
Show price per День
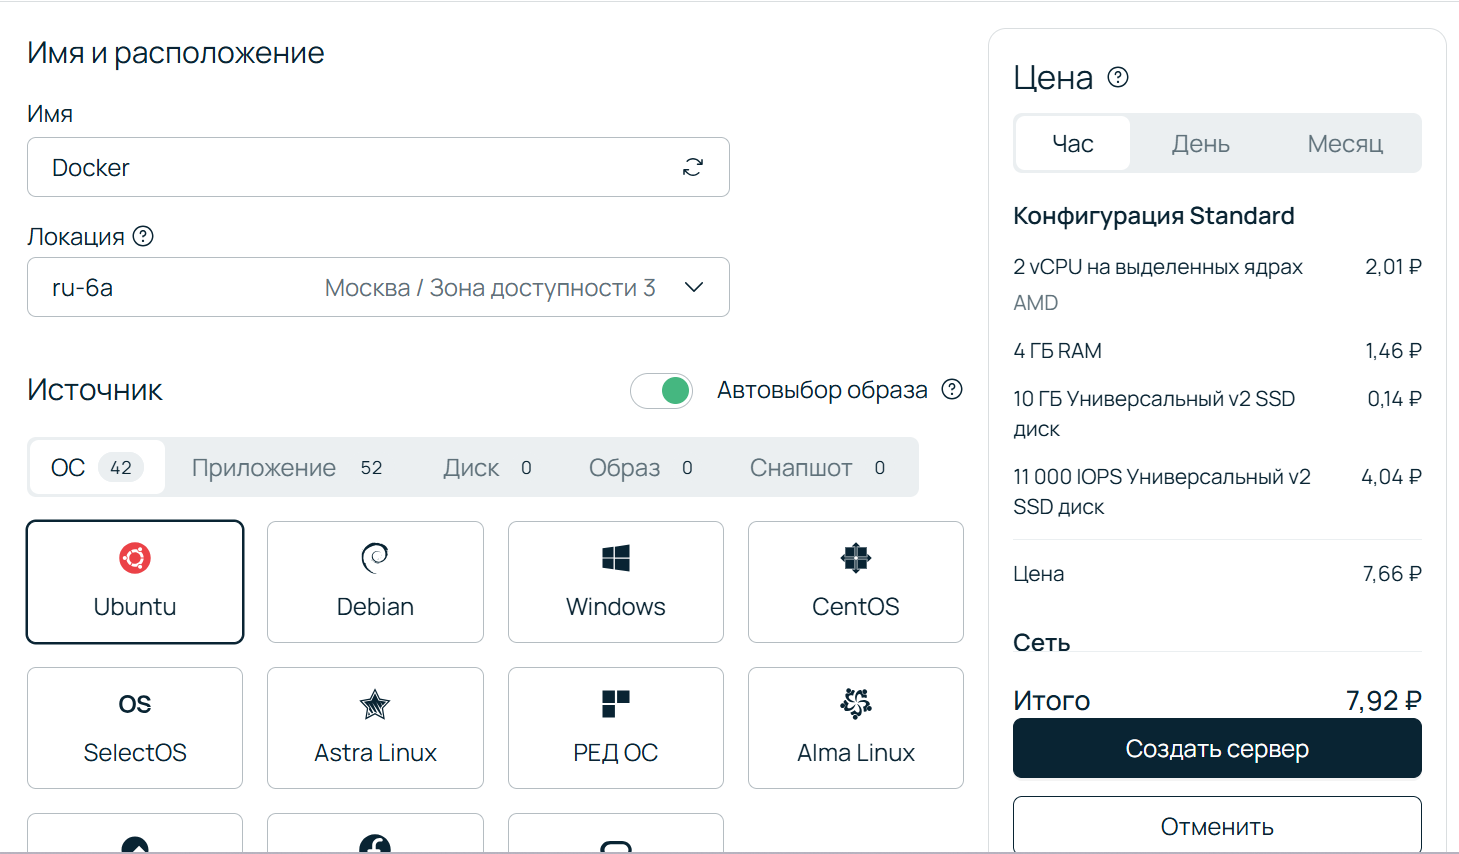pyautogui.click(x=1200, y=143)
